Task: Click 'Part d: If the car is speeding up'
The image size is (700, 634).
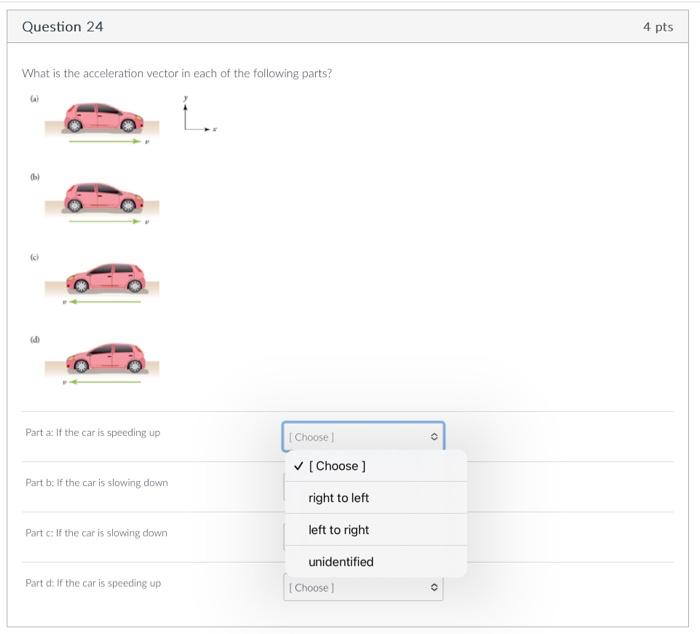Action: click(93, 583)
